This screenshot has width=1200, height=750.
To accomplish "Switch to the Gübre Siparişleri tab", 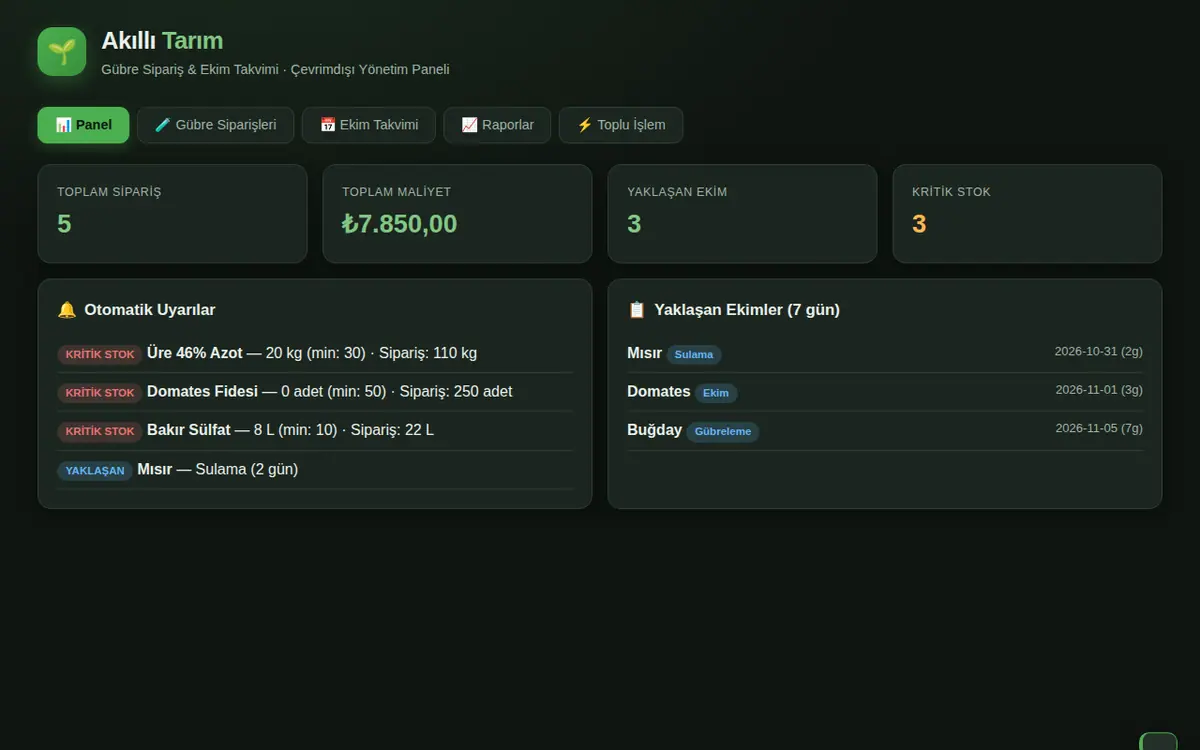I will [x=215, y=125].
